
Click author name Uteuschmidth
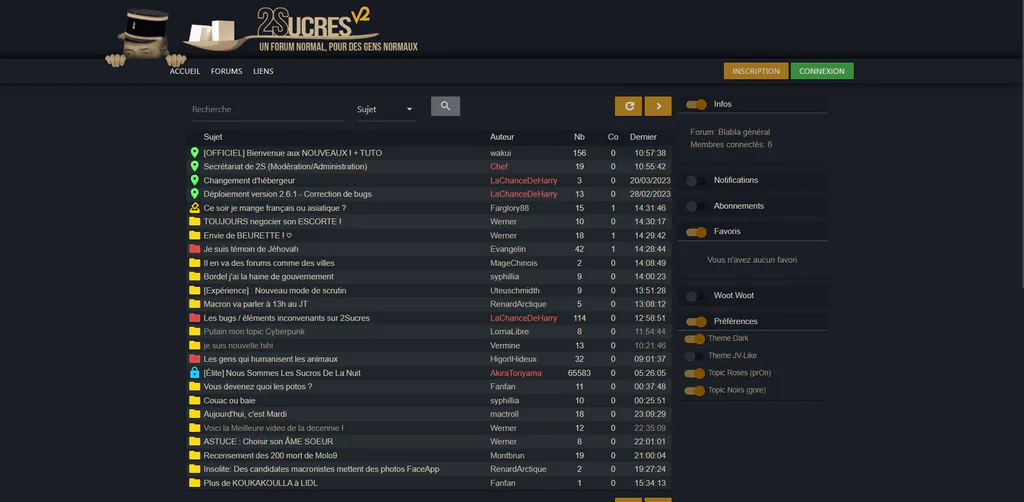point(515,290)
